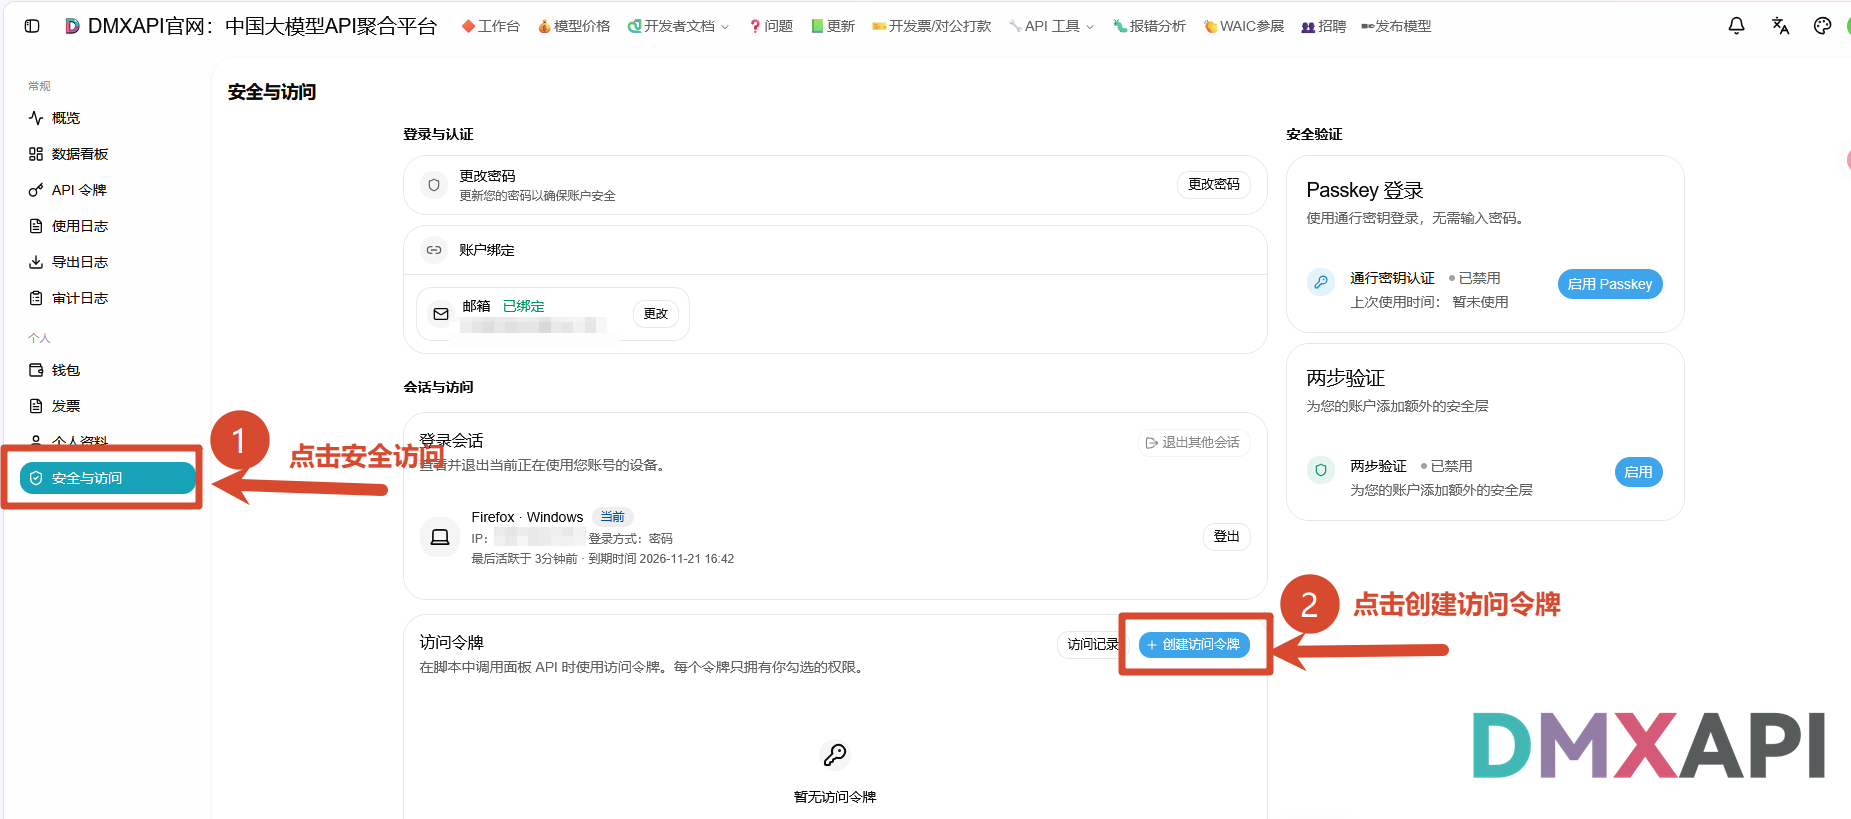Click 启用 Passkey button
This screenshot has width=1851, height=819.
tap(1610, 284)
